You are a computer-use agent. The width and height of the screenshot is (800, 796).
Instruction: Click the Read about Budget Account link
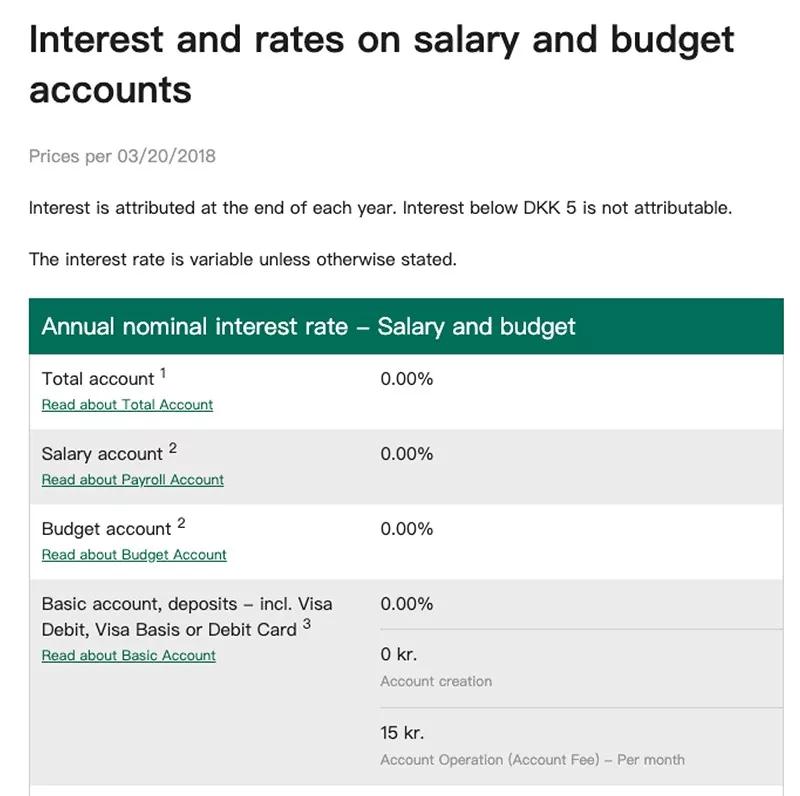coord(134,555)
